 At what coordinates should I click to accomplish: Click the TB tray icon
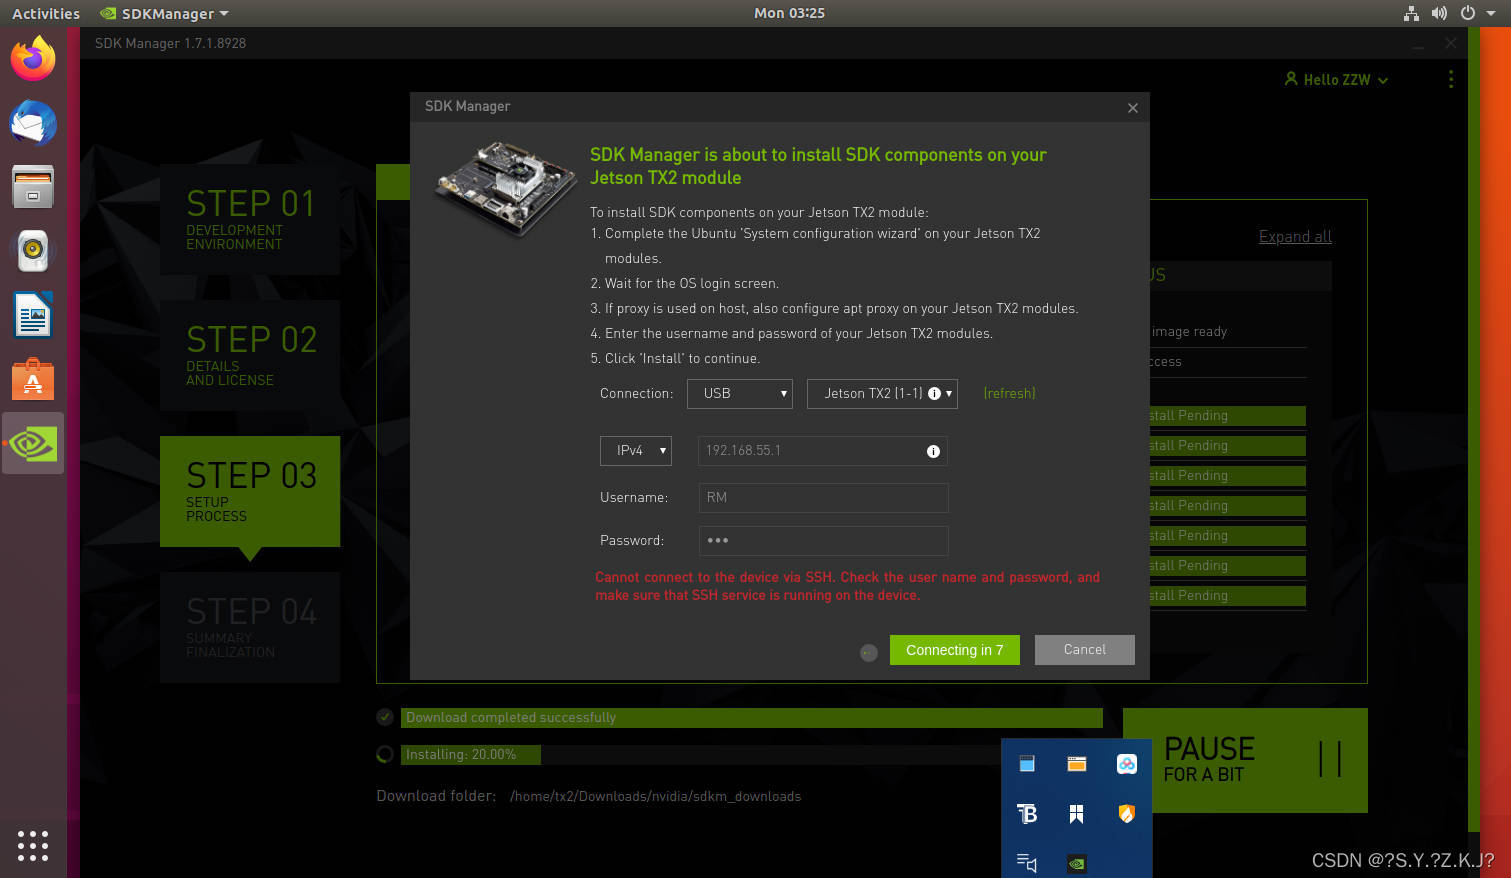coord(1027,814)
